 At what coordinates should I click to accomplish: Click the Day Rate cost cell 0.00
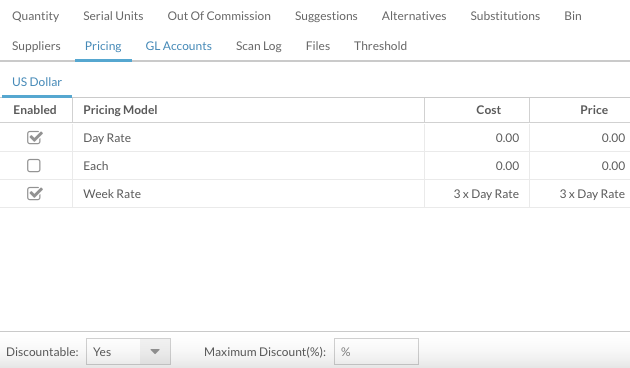477,138
